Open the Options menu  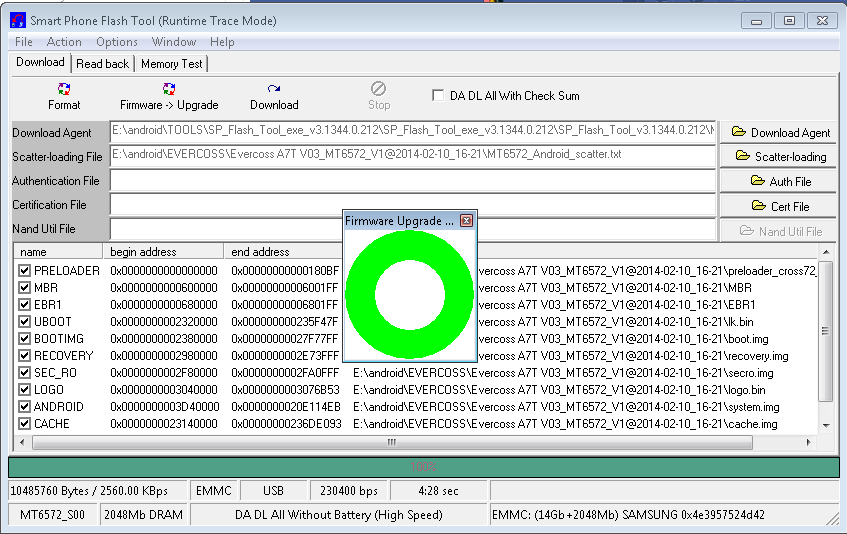pyautogui.click(x=117, y=42)
